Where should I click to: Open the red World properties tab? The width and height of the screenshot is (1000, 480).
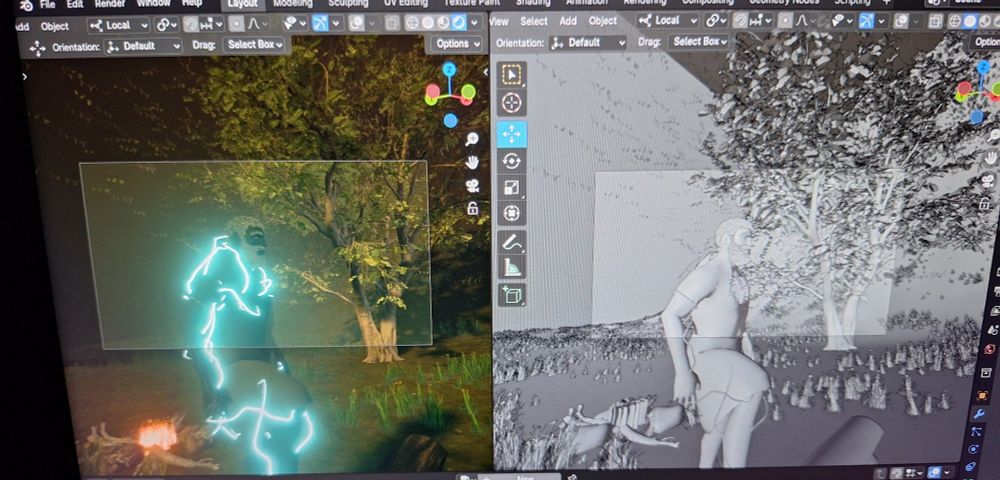tap(989, 349)
